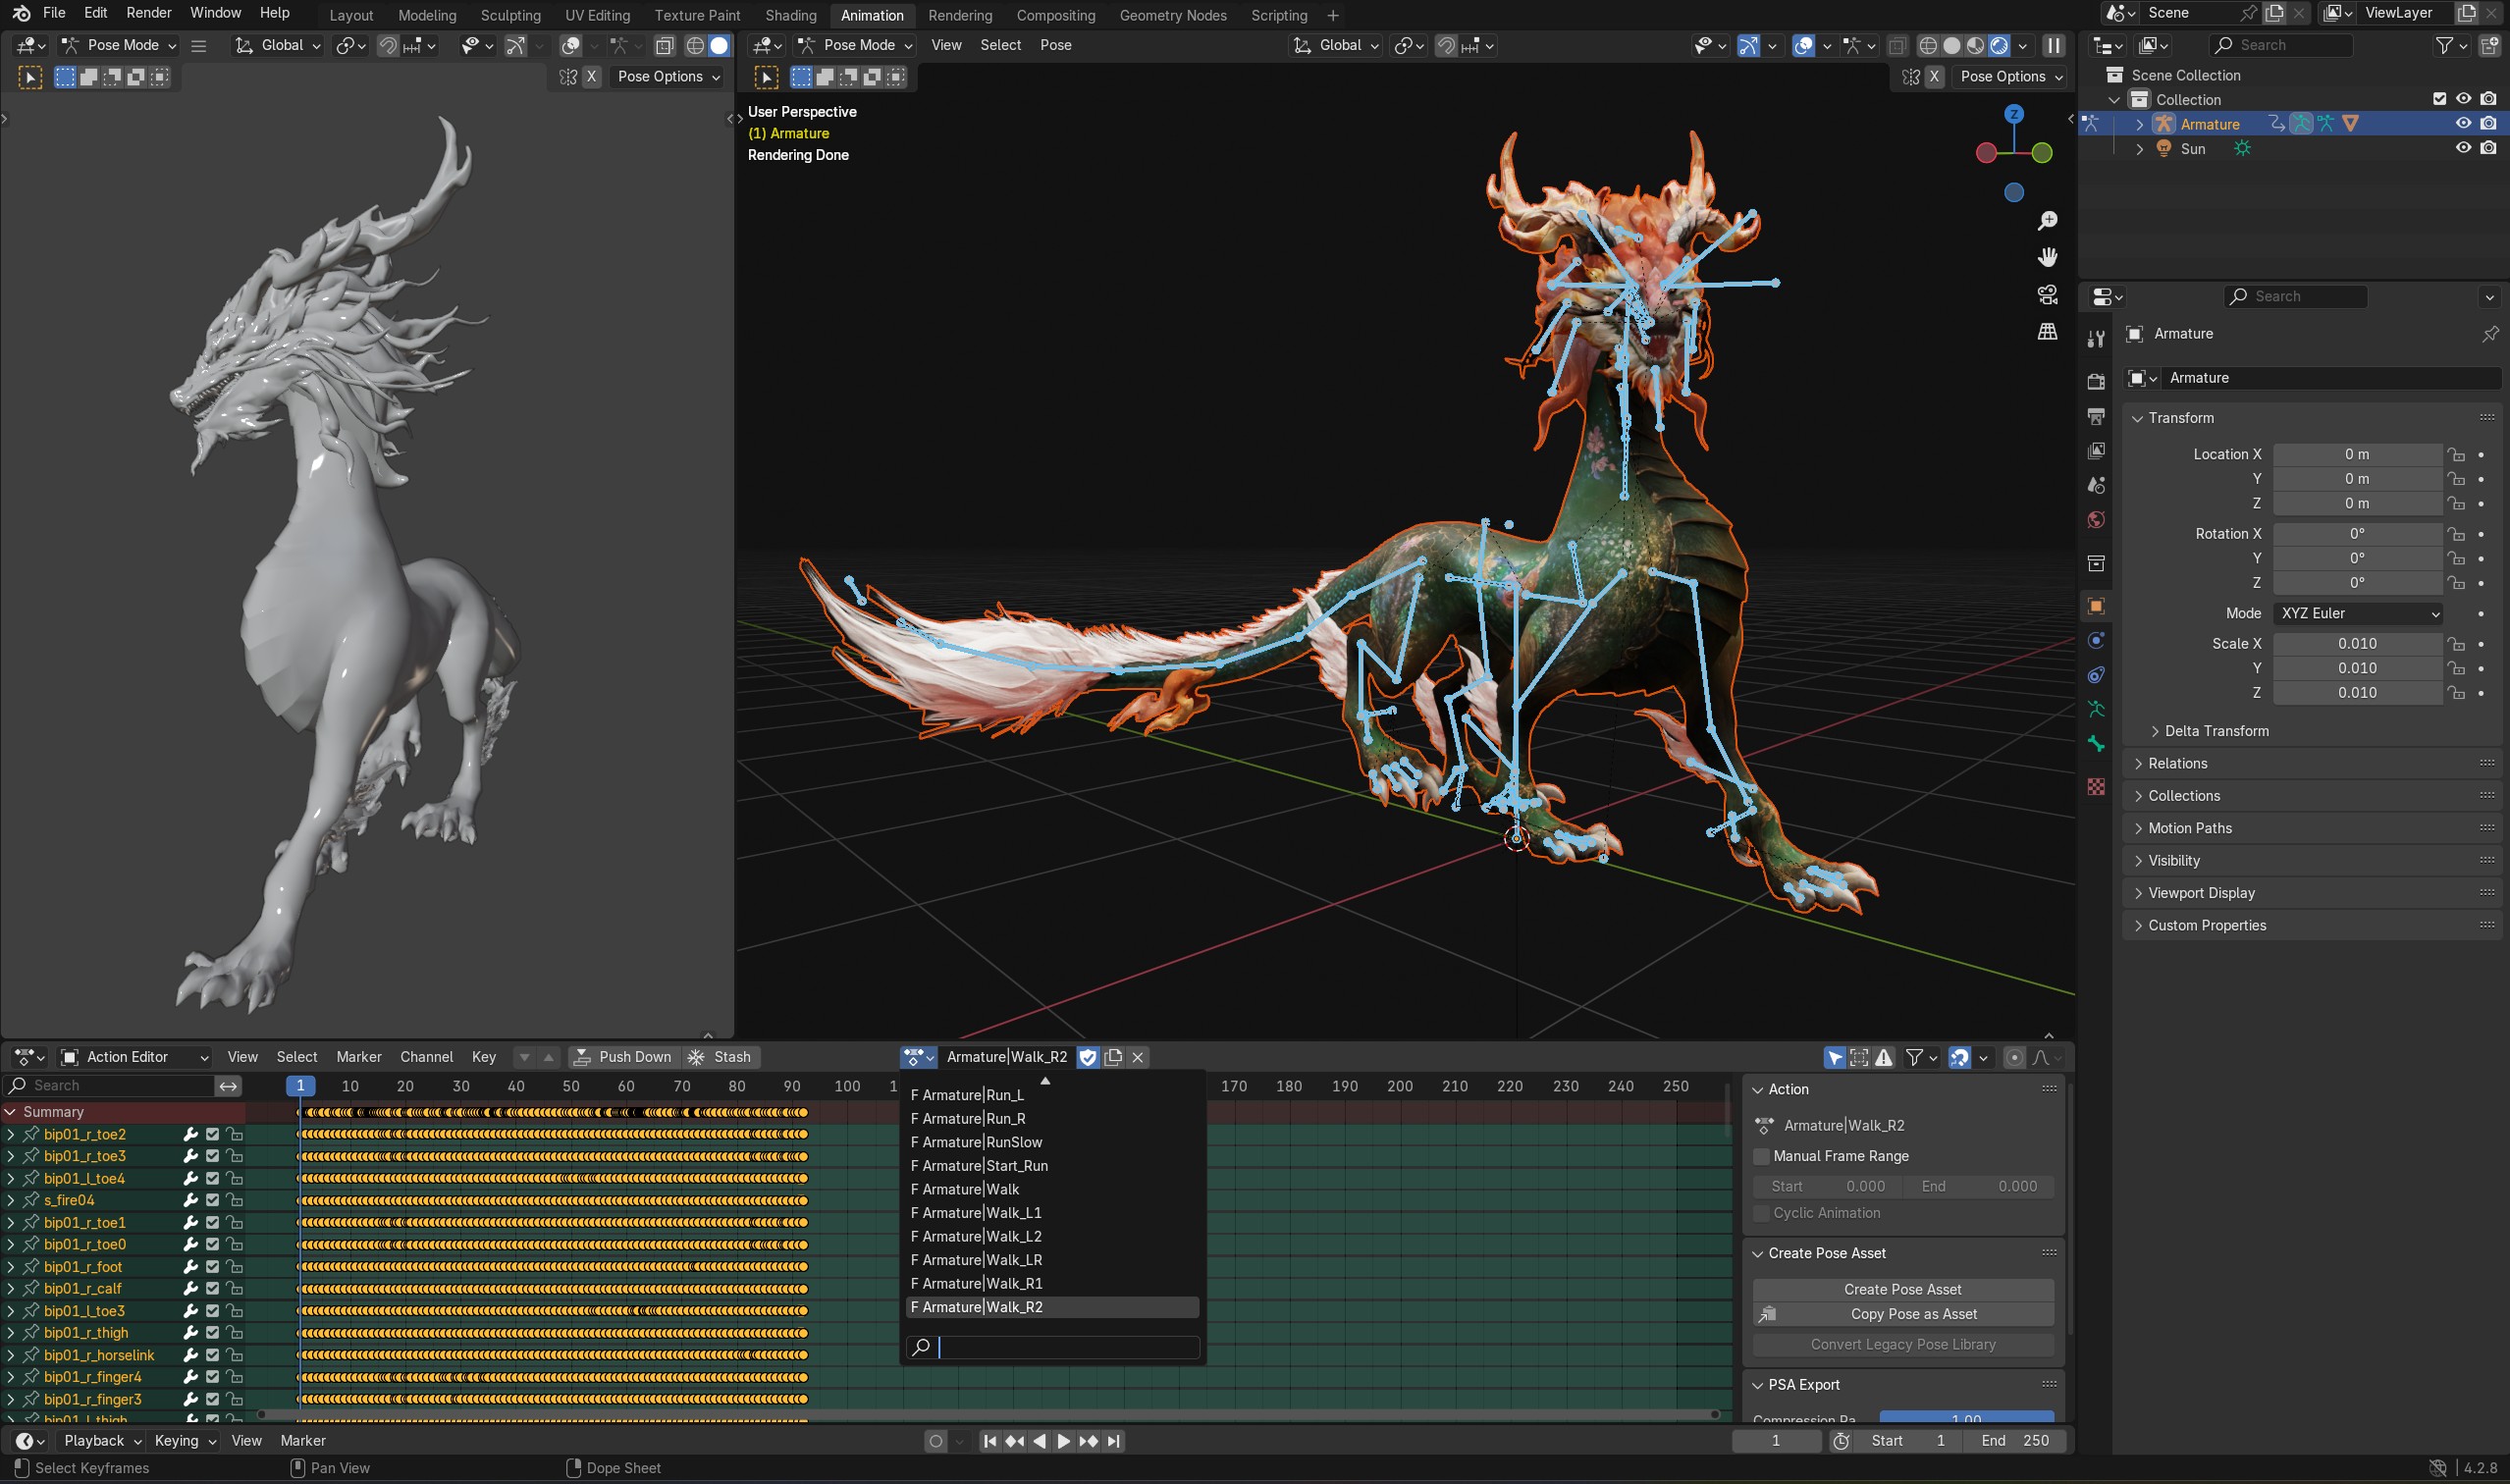The image size is (2510, 1484).
Task: Click the Scale X value field
Action: pos(2356,644)
